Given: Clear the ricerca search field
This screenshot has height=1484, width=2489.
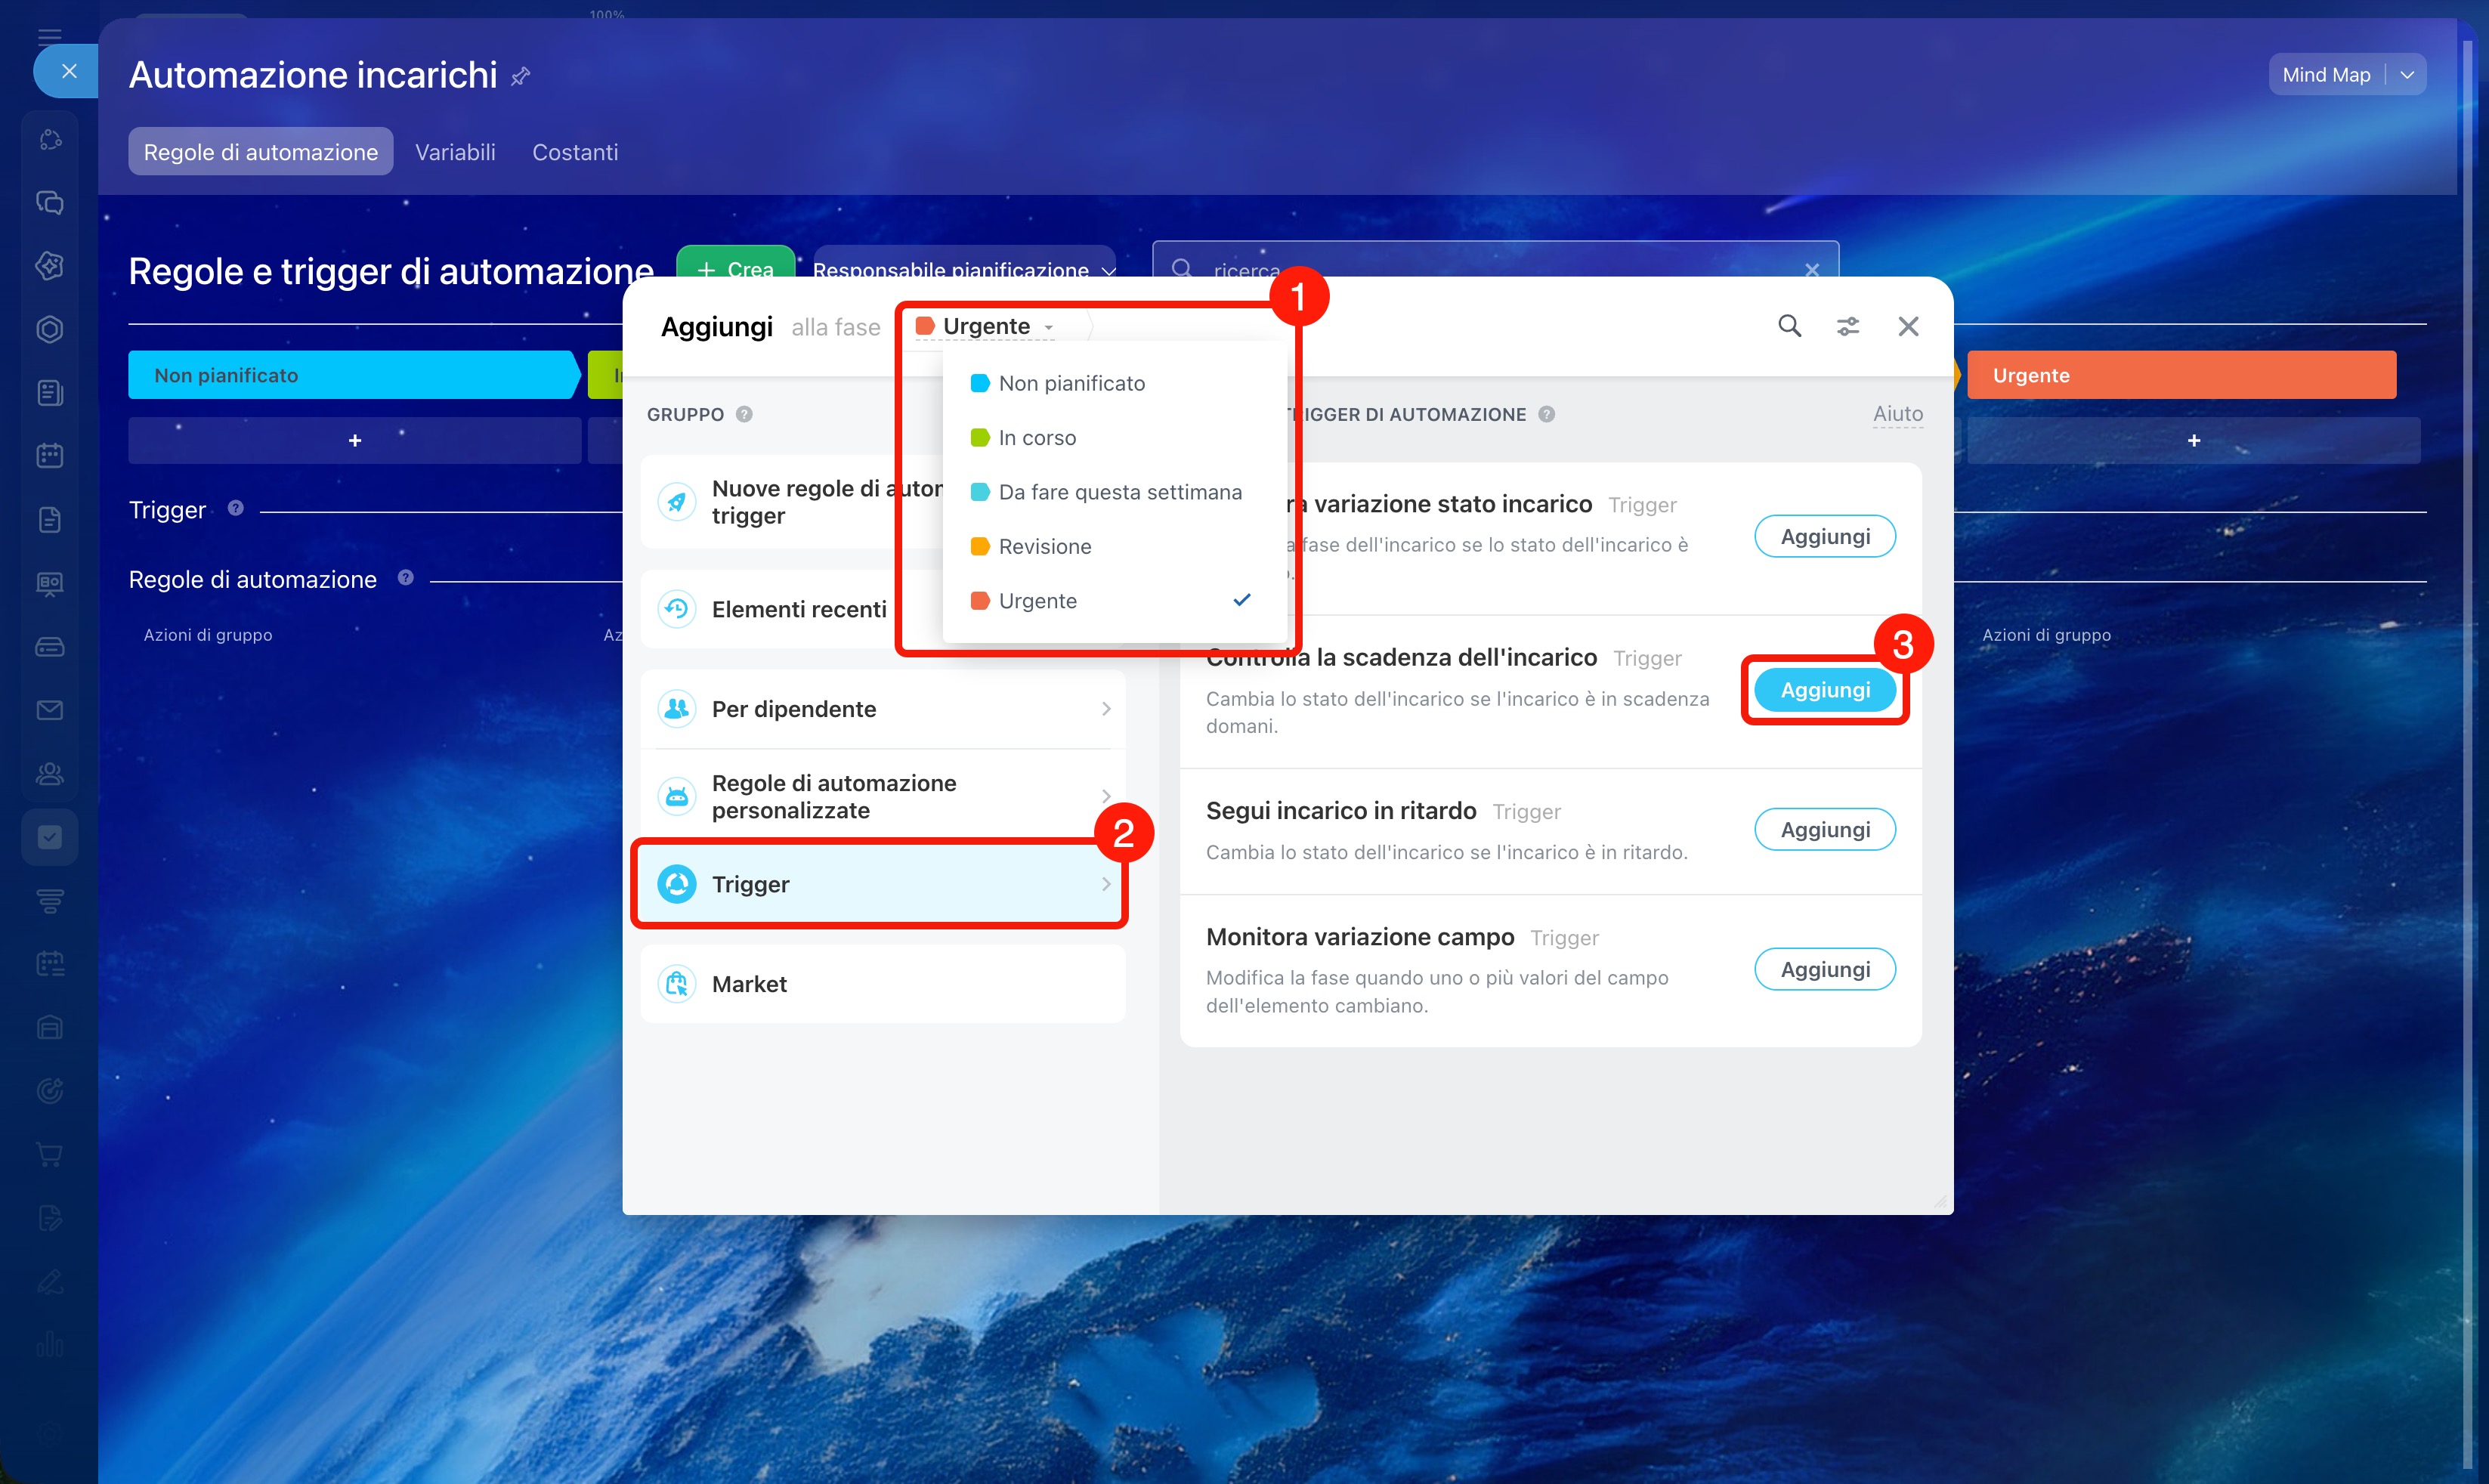Looking at the screenshot, I should coord(1812,270).
